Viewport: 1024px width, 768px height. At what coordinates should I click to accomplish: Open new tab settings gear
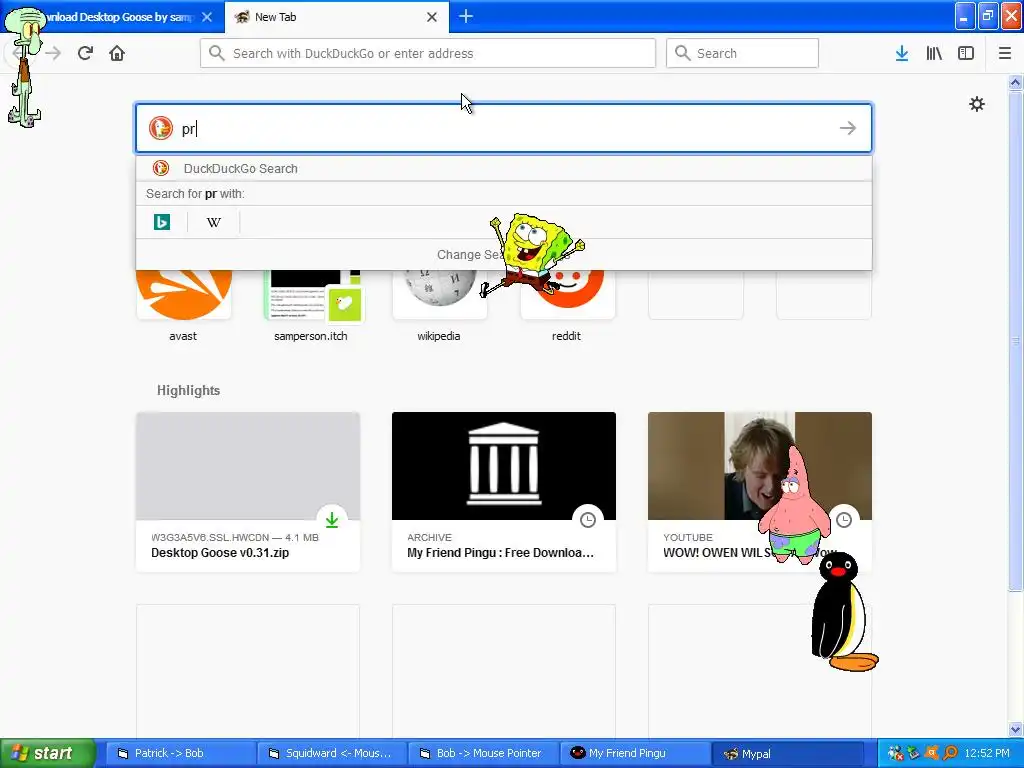tap(976, 104)
